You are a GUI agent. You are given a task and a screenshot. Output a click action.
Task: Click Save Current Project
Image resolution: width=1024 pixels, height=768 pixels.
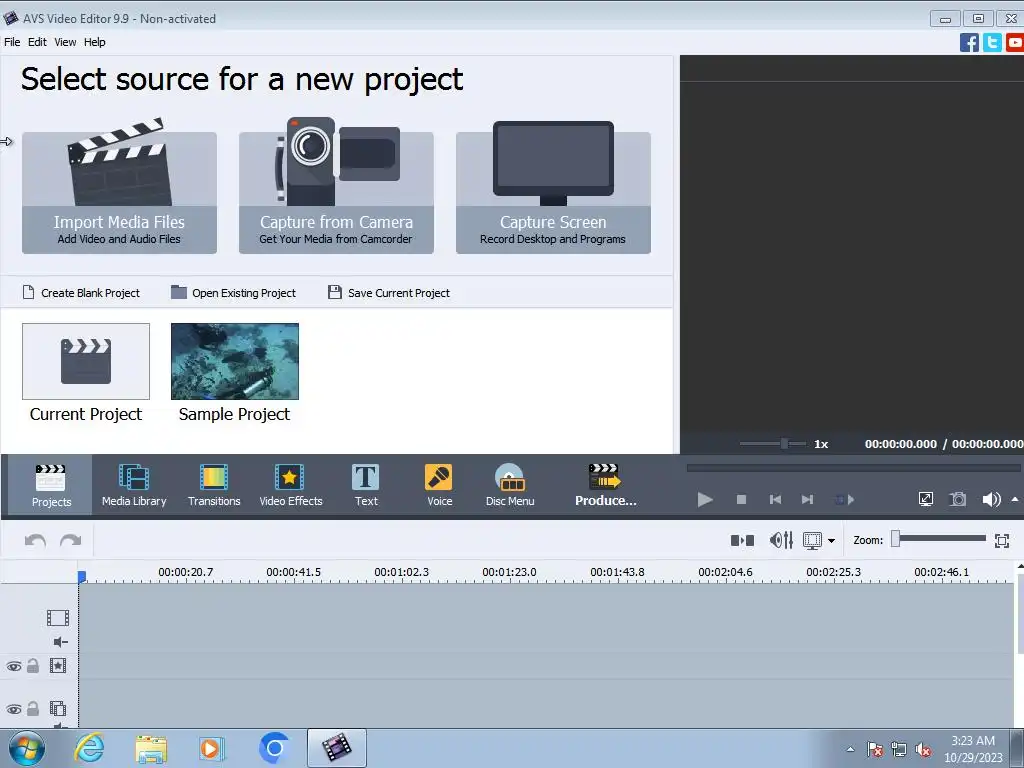(389, 293)
